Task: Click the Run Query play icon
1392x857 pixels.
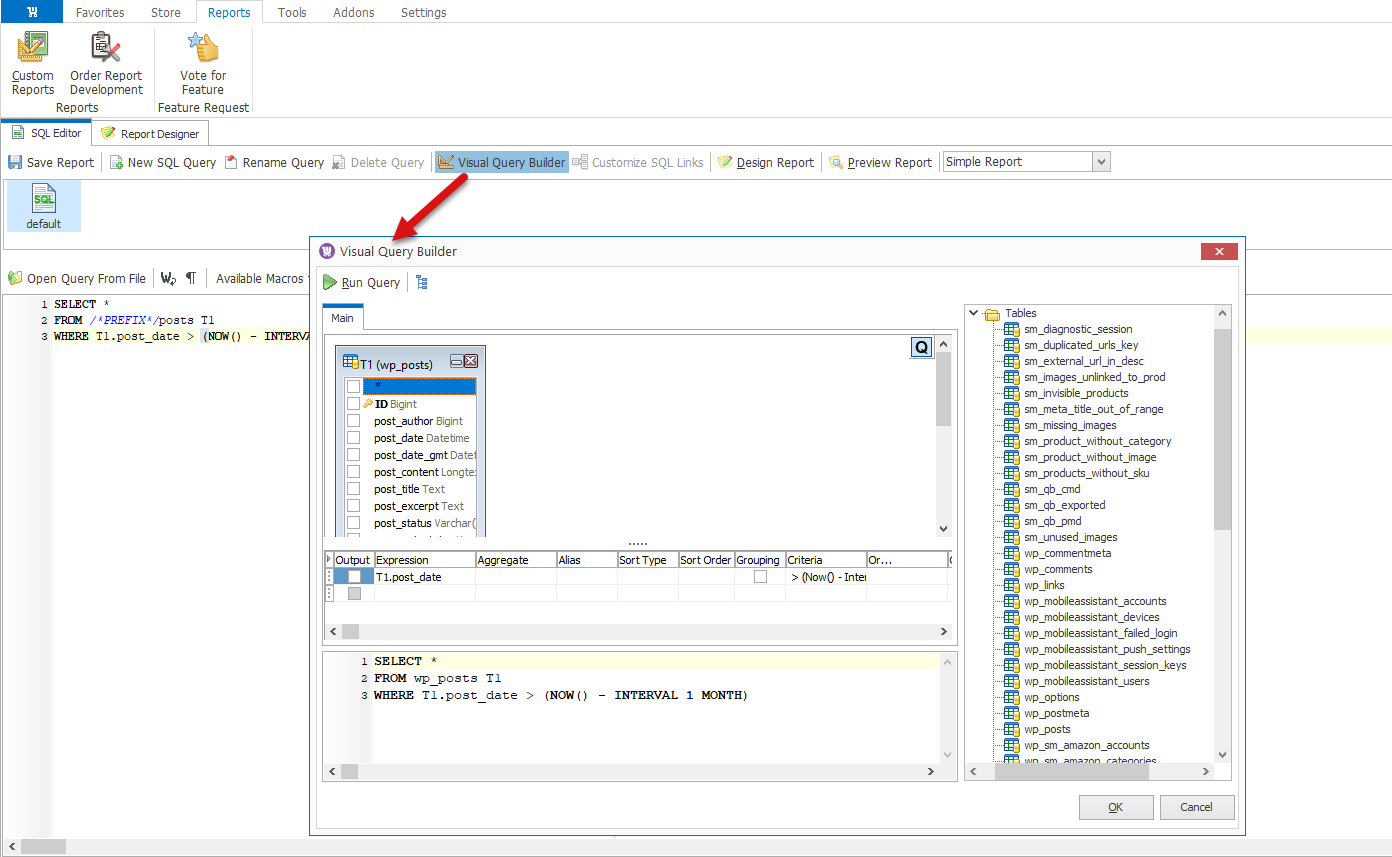Action: pyautogui.click(x=330, y=283)
